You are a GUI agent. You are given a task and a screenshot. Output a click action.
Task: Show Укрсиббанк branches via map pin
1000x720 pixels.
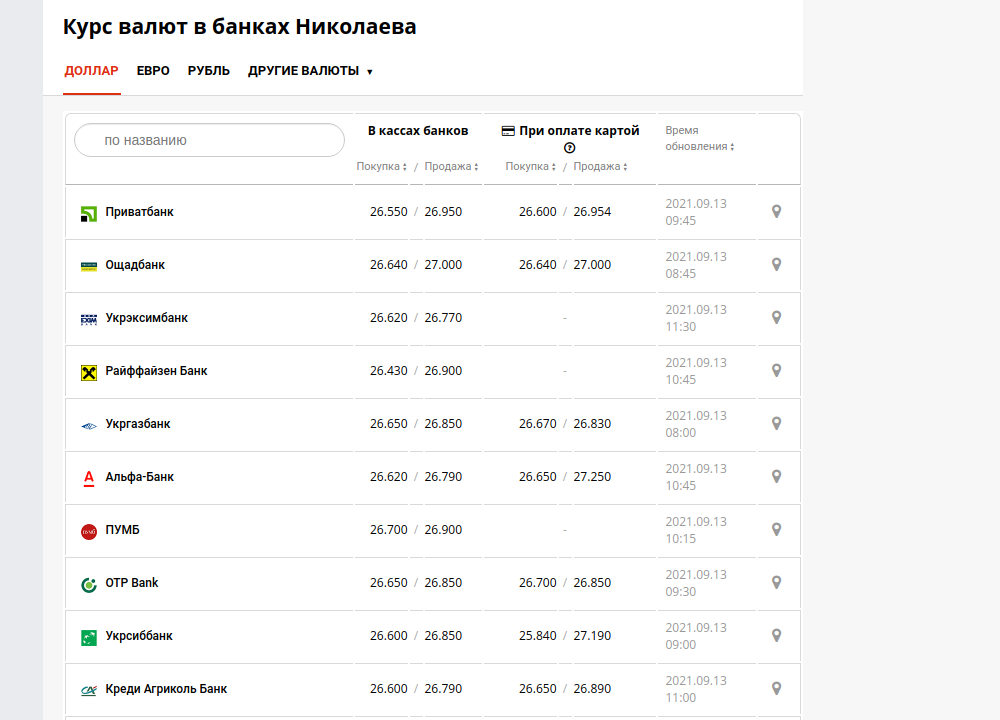[x=776, y=635]
